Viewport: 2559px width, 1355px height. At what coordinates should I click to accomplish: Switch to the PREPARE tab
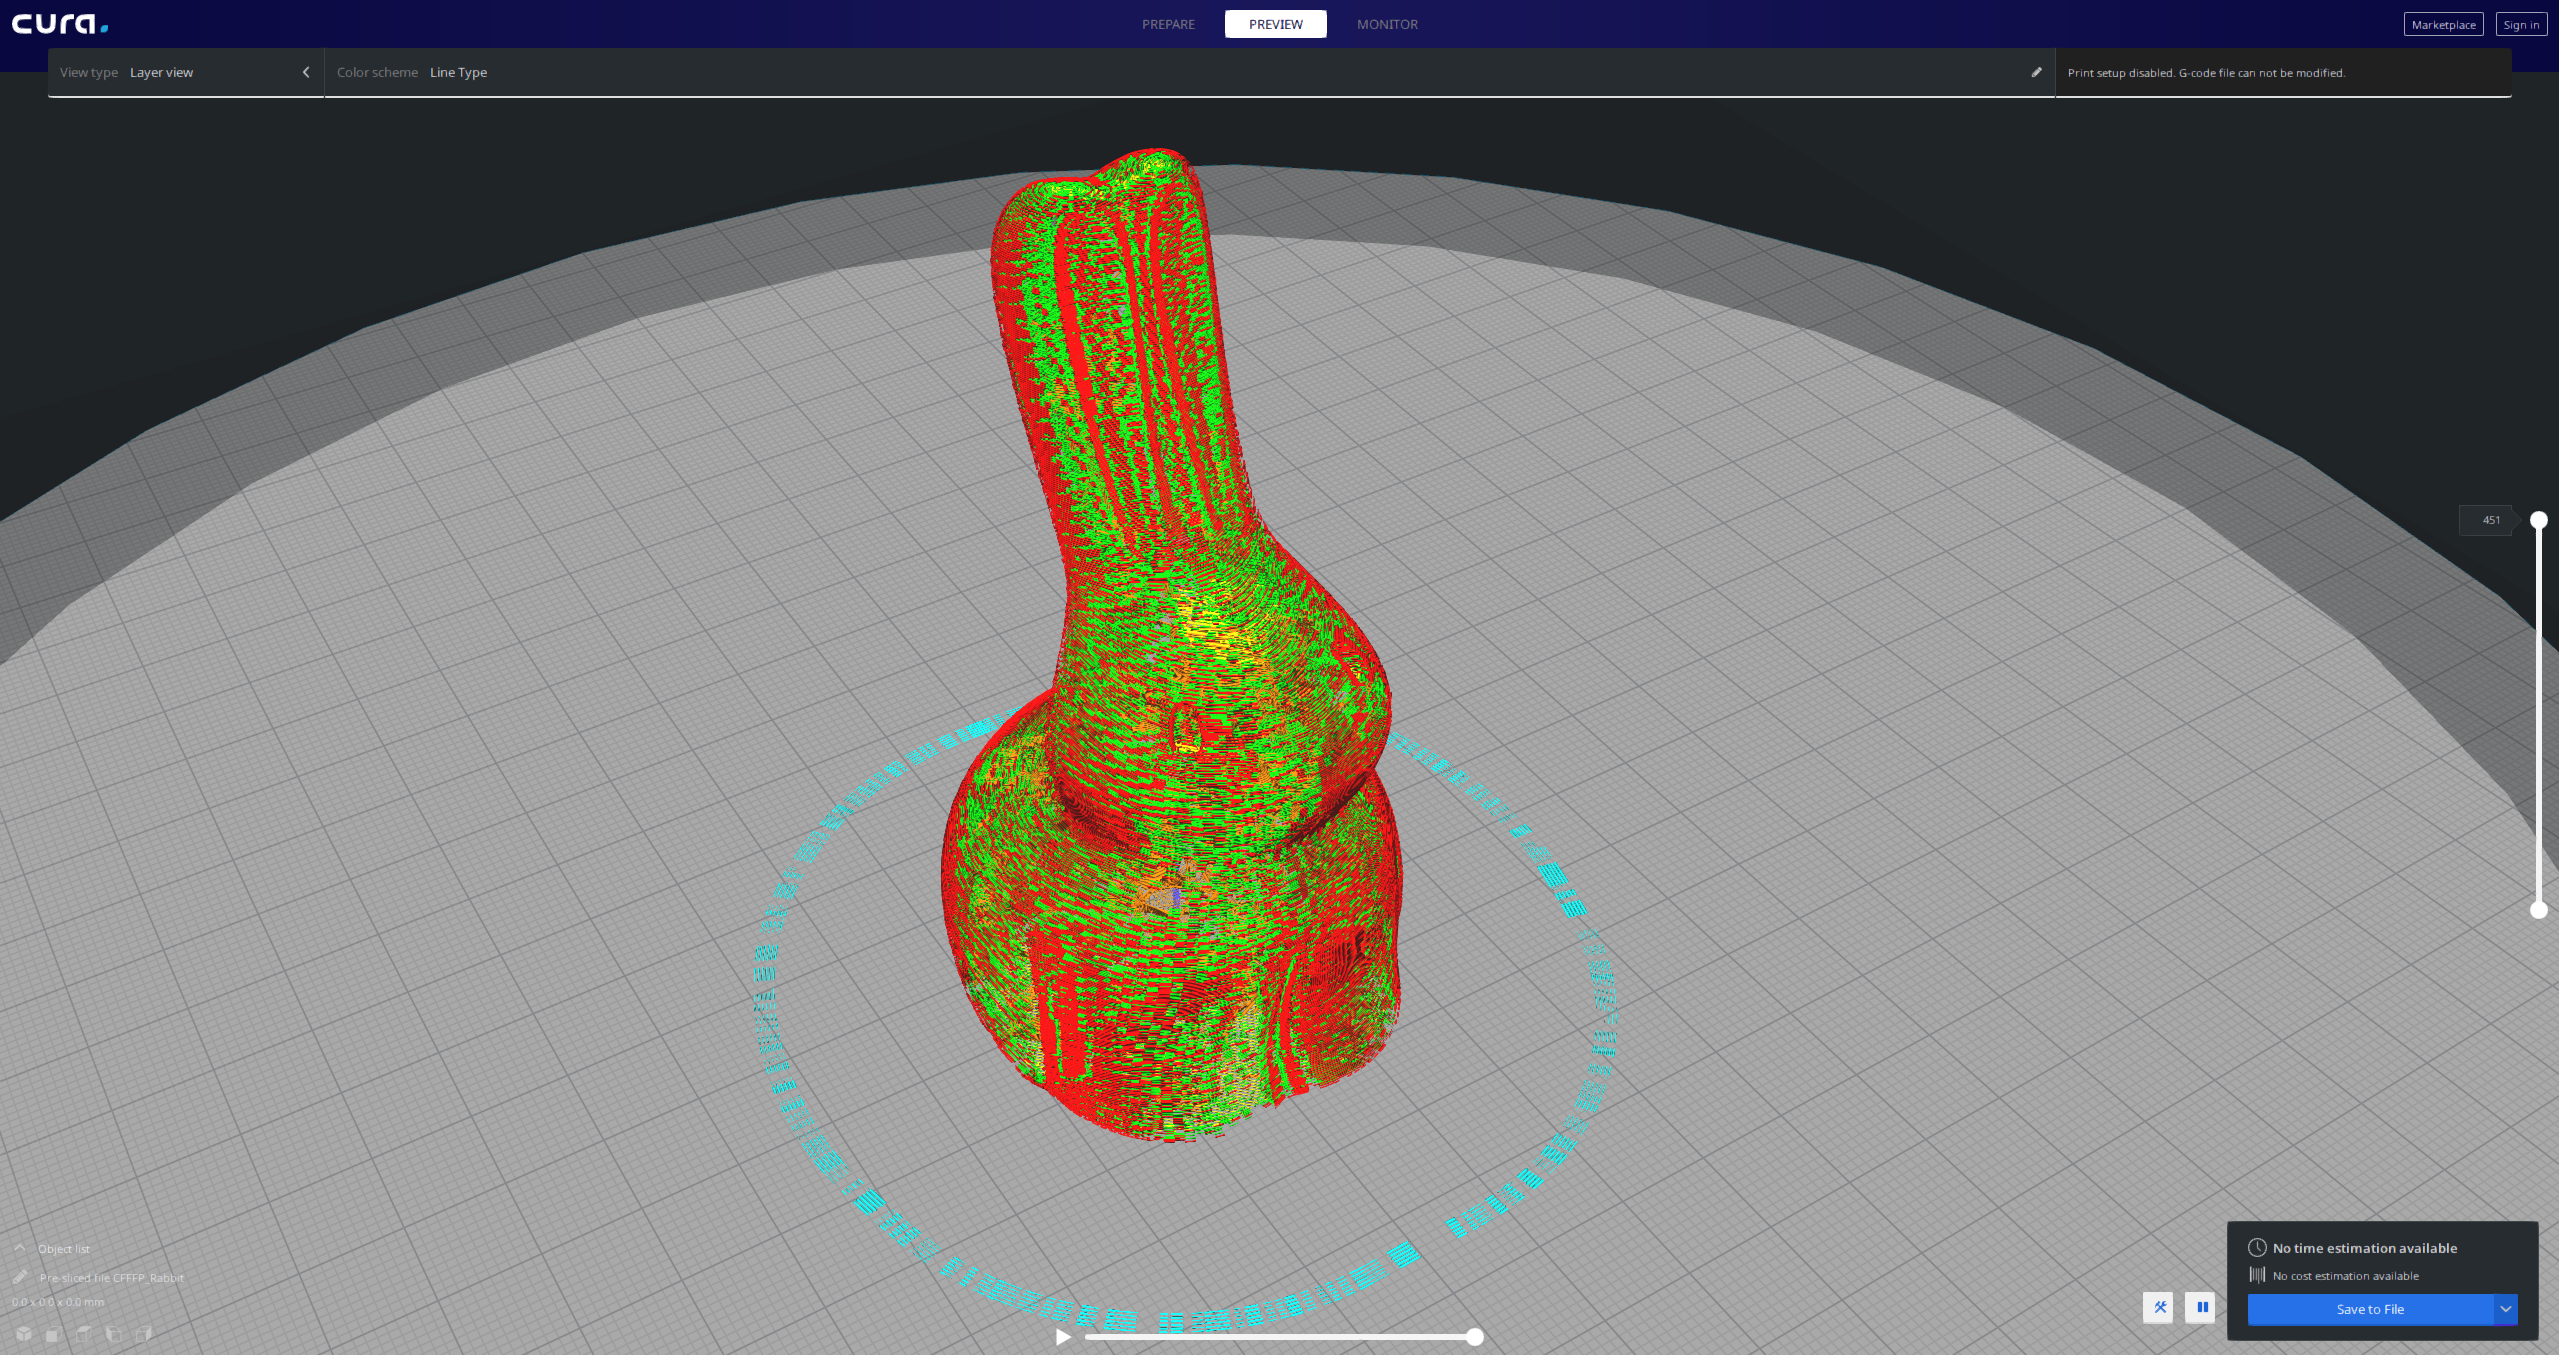1168,24
